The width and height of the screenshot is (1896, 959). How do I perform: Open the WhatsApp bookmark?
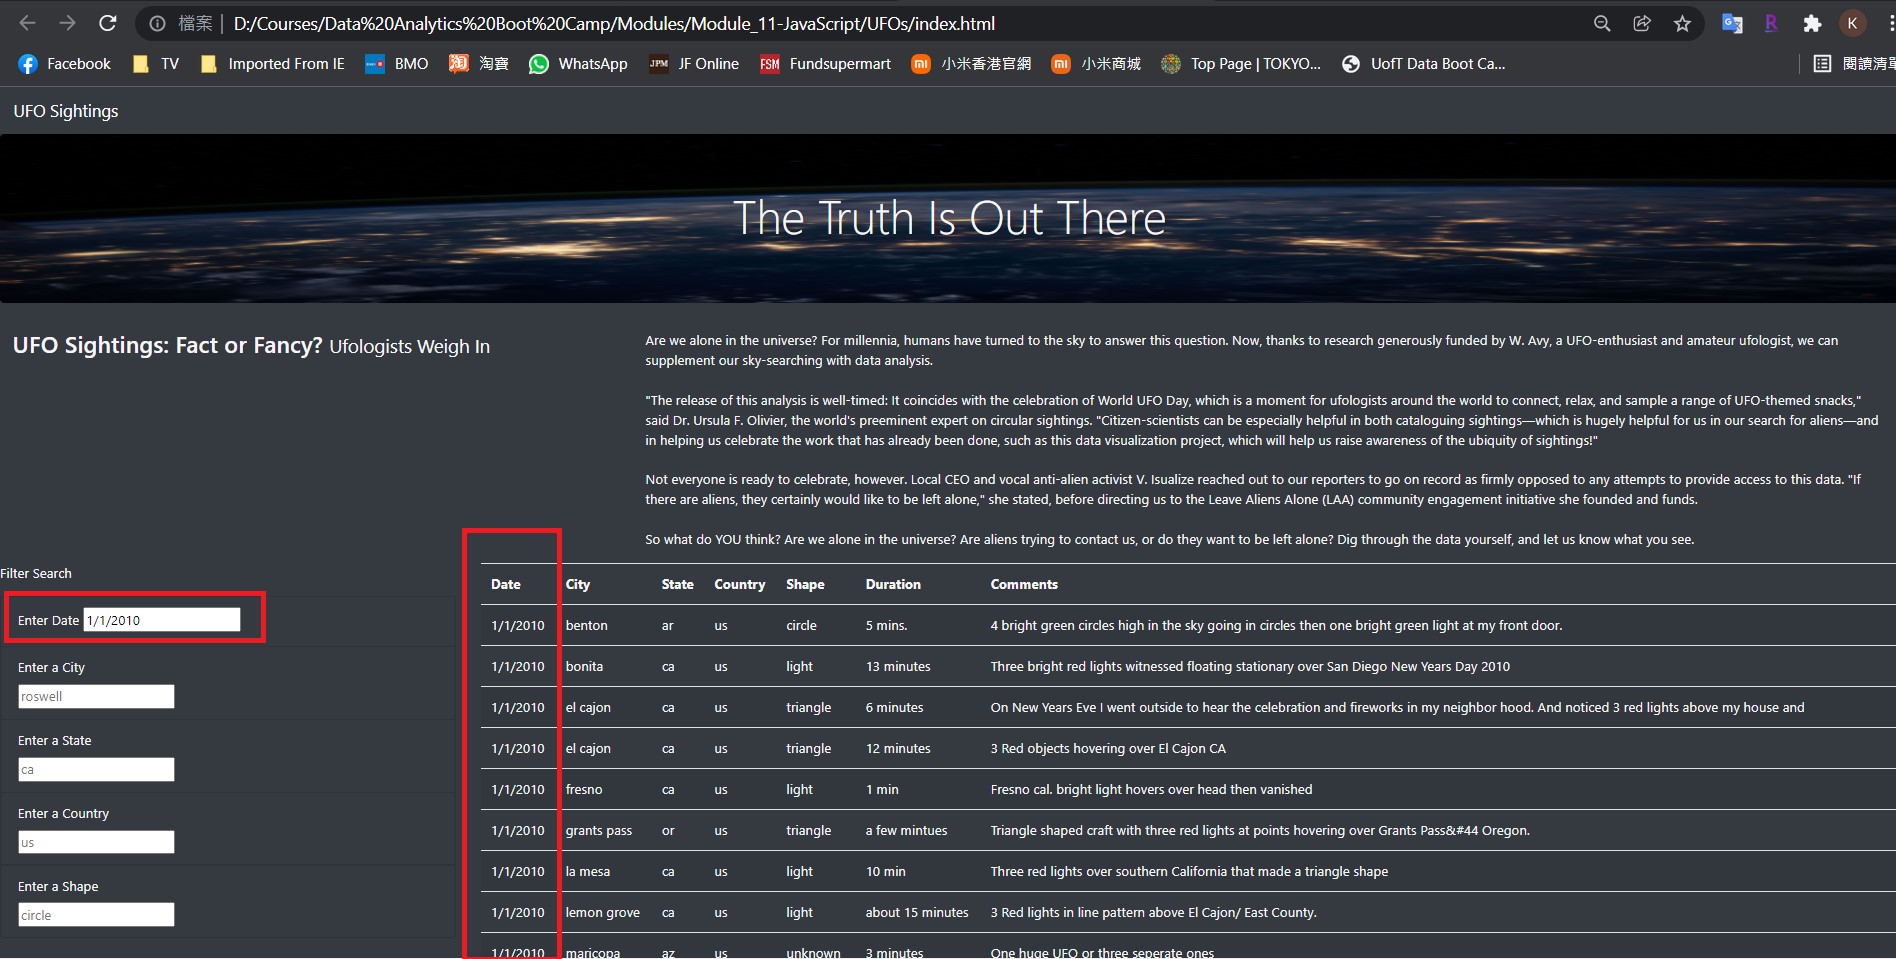pos(578,64)
